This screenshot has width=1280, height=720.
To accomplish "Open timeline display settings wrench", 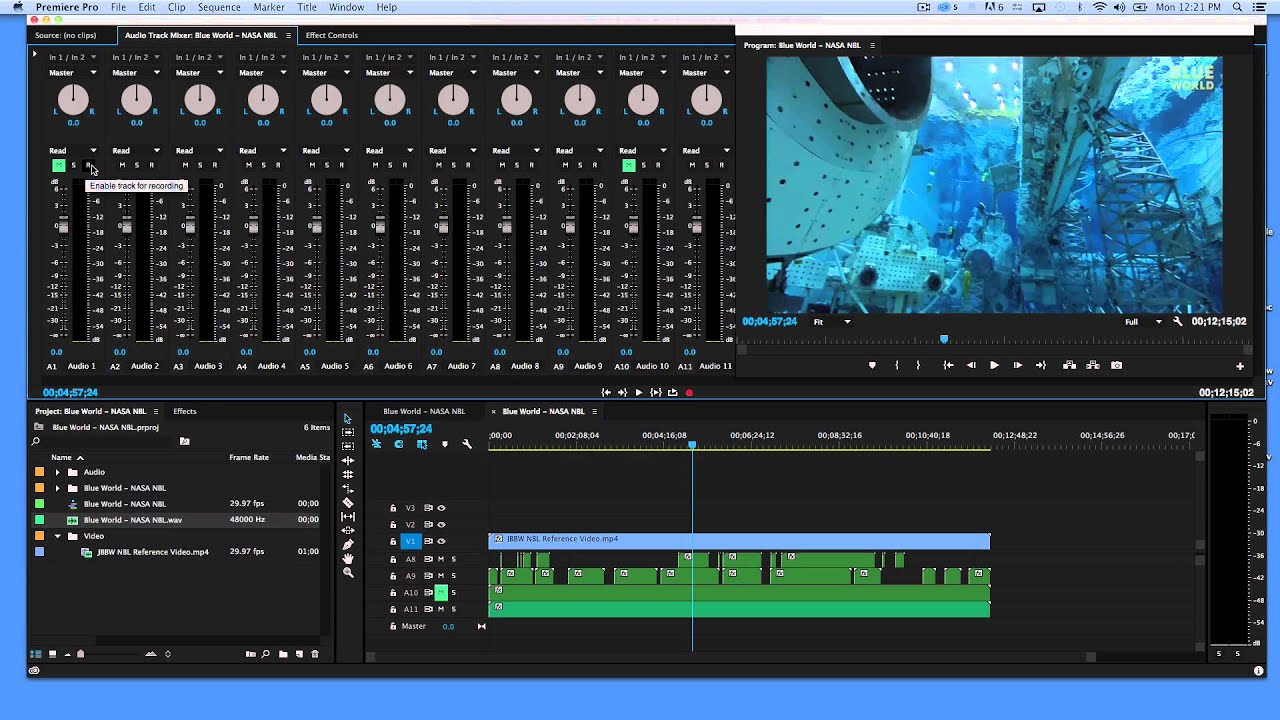I will [467, 444].
